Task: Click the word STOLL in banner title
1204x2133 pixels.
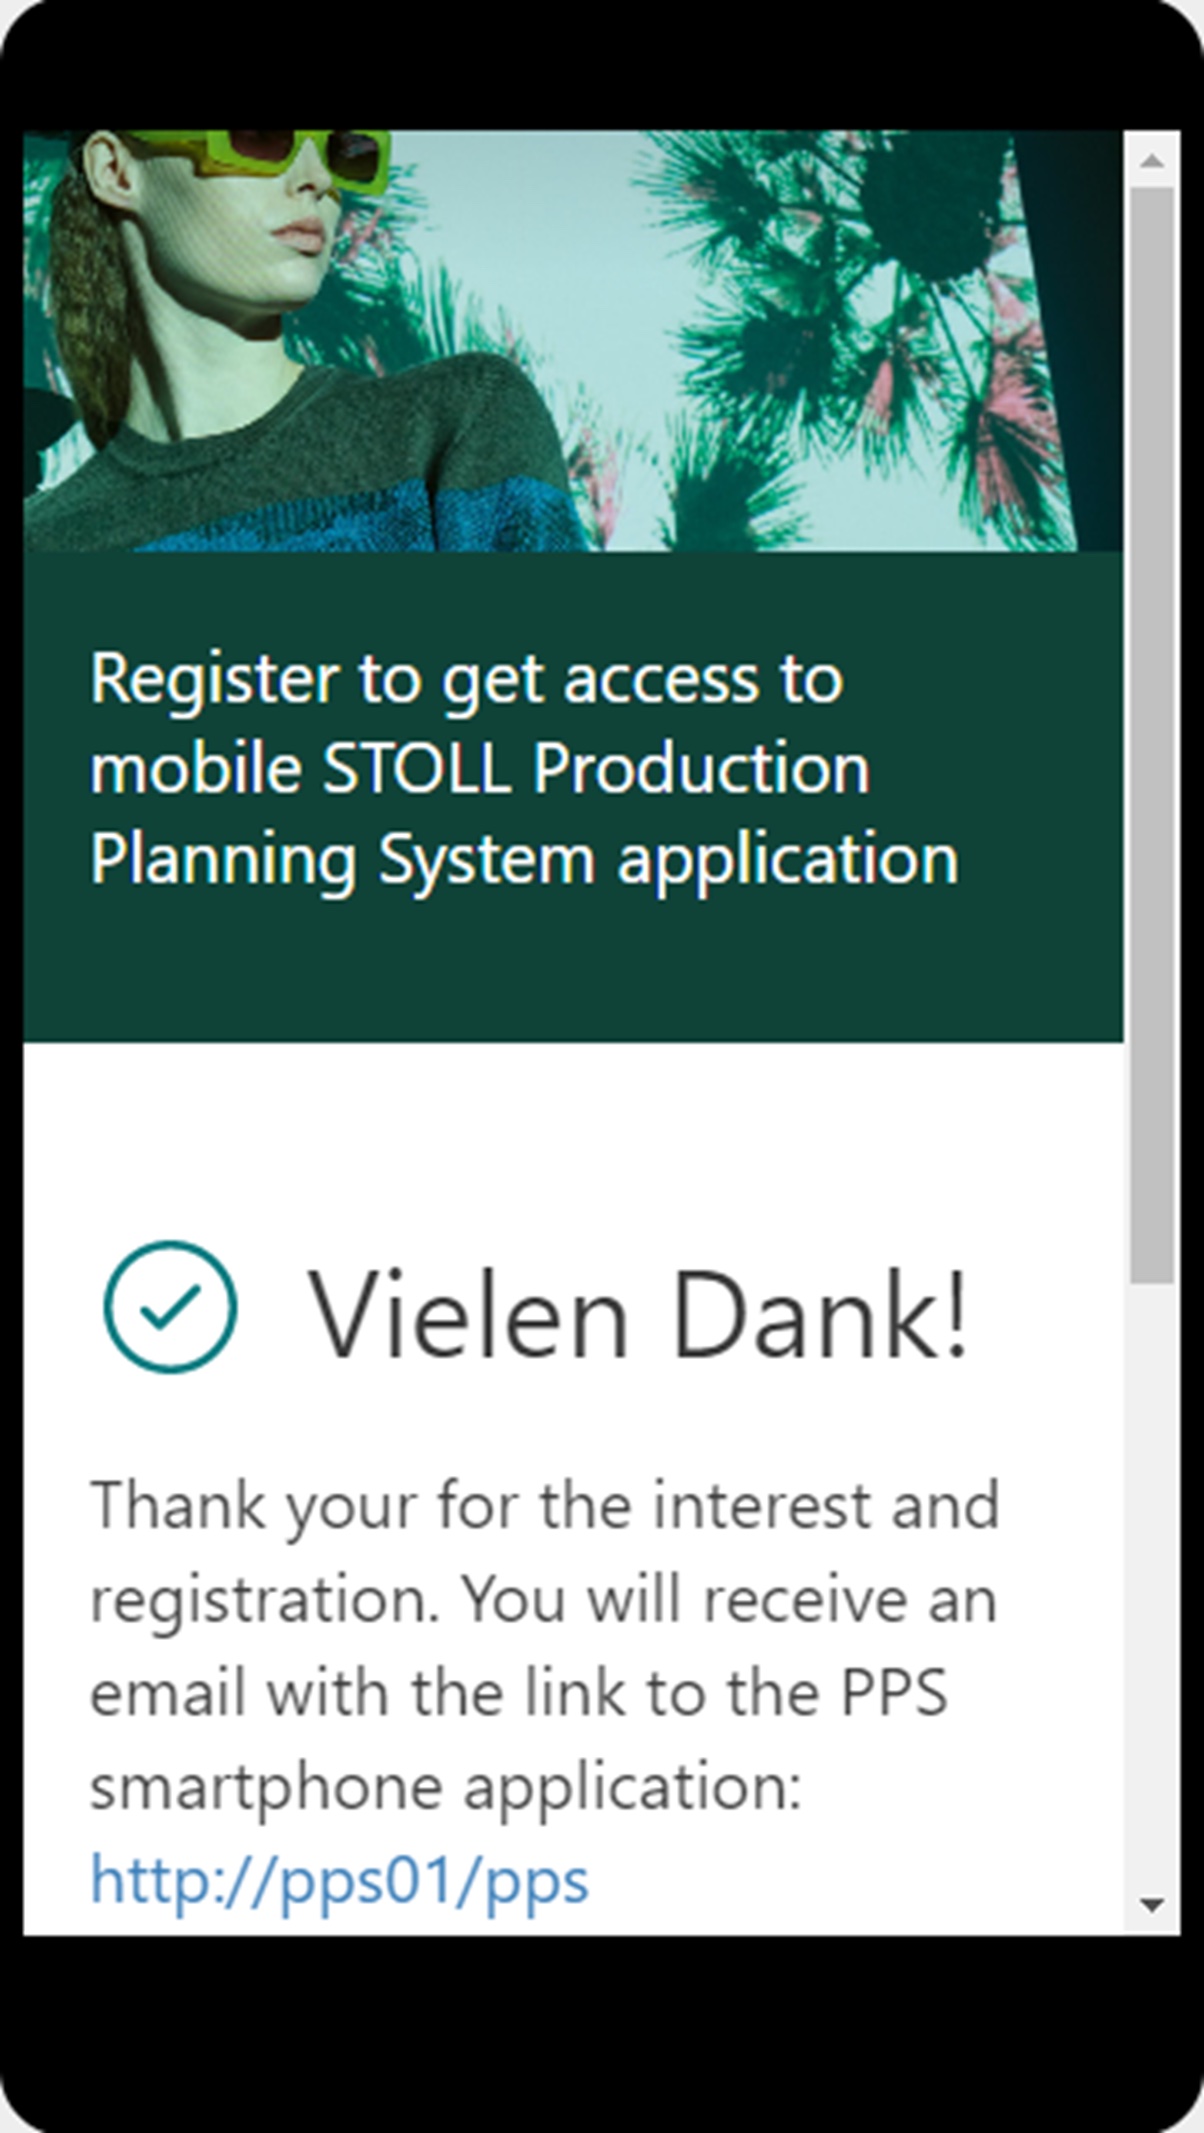Action: pos(415,769)
